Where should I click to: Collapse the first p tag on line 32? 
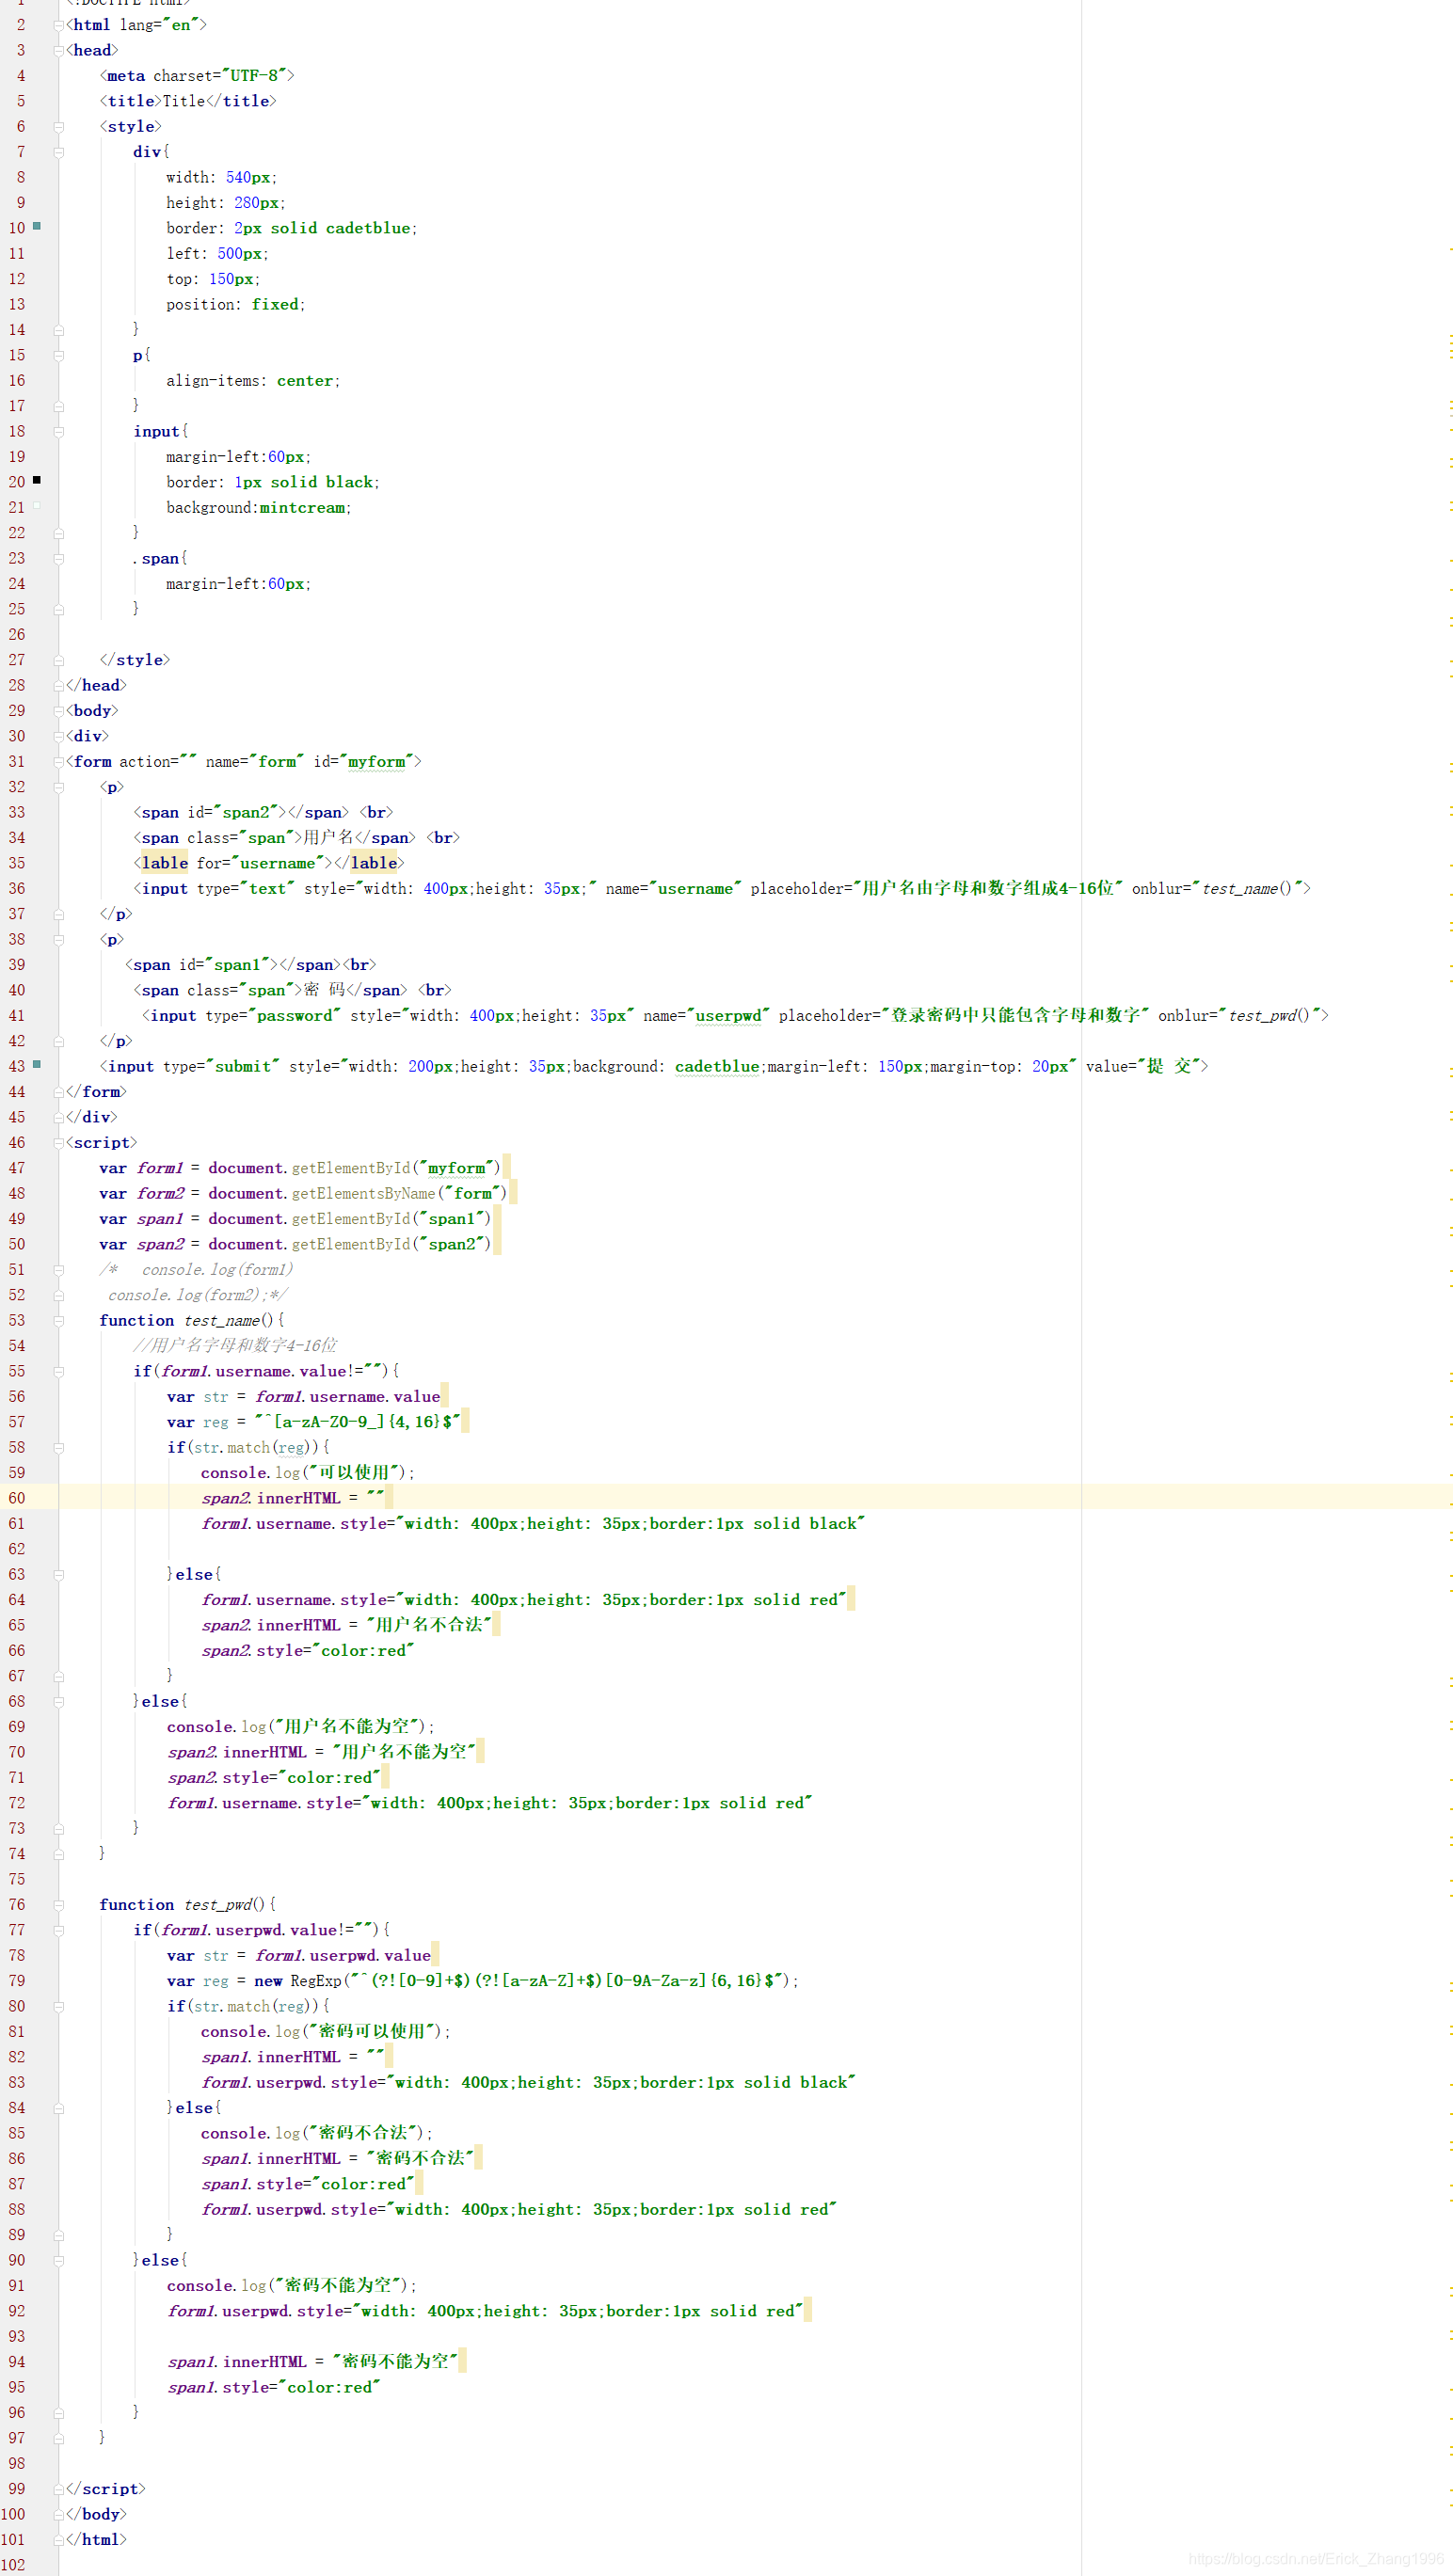[58, 787]
